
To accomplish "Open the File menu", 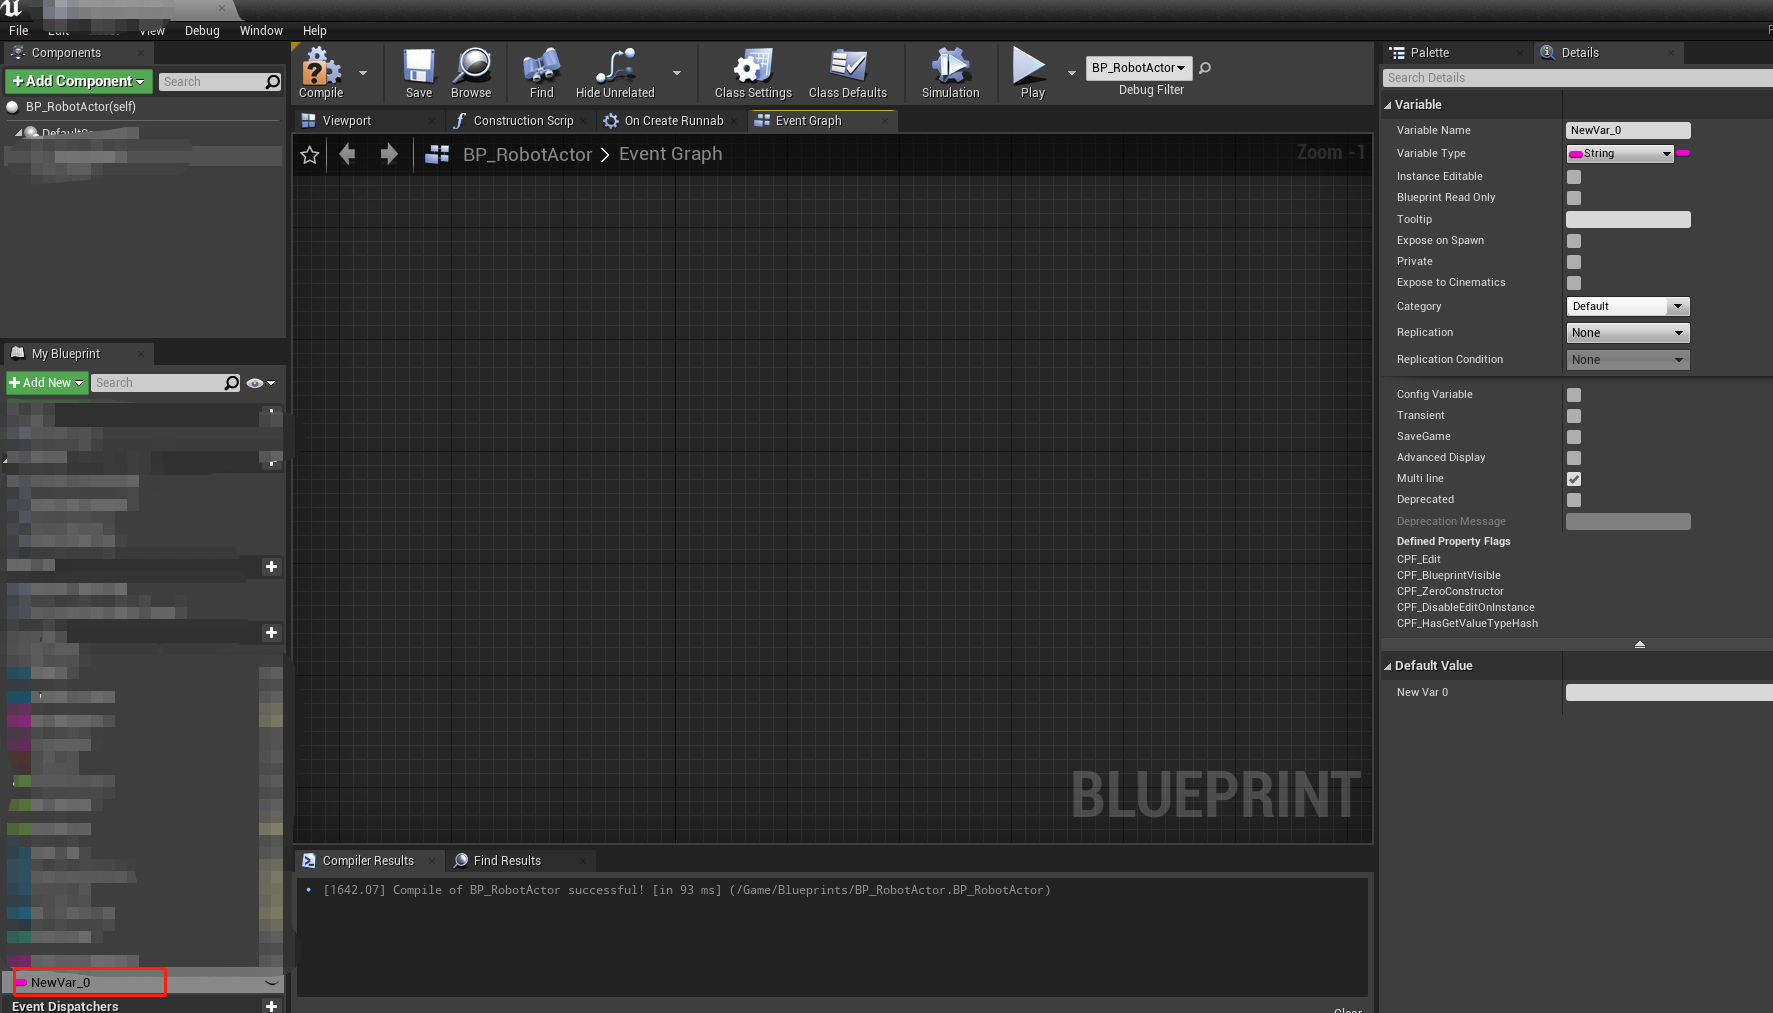I will (19, 31).
